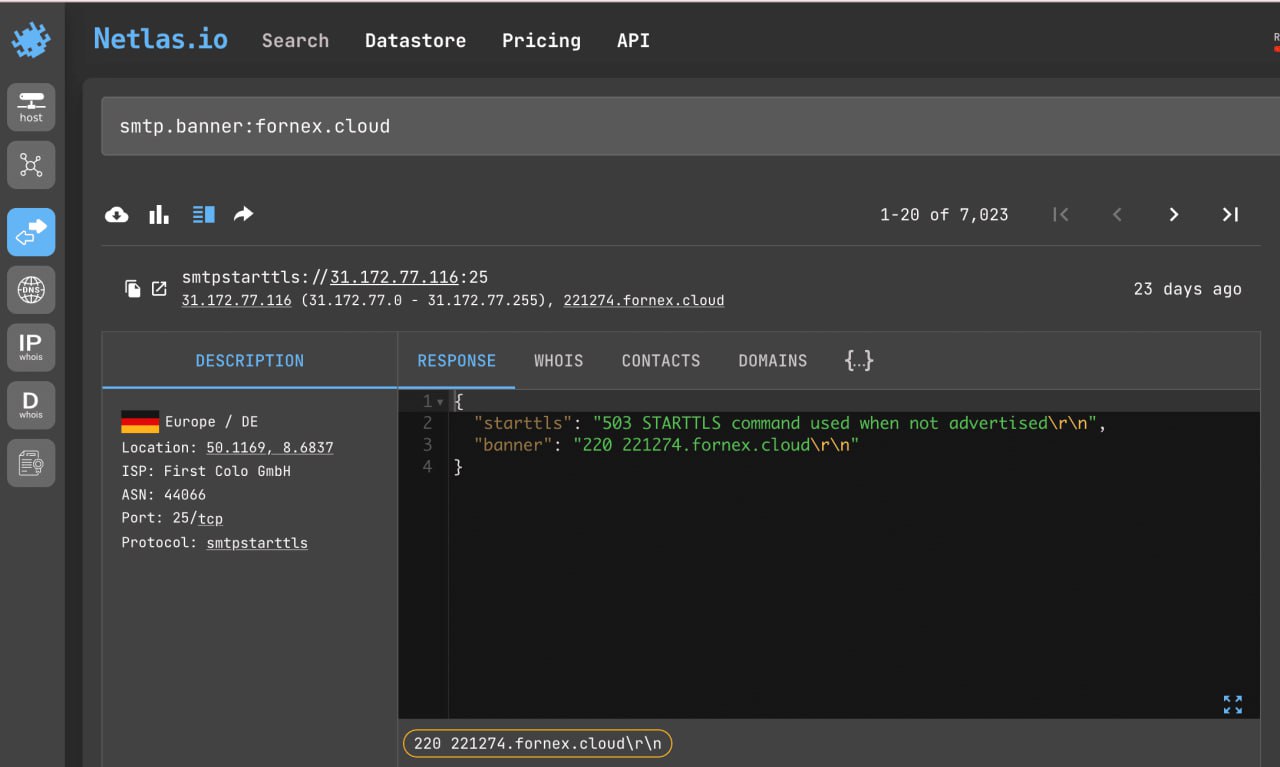Open the Pricing menu item

pyautogui.click(x=541, y=41)
